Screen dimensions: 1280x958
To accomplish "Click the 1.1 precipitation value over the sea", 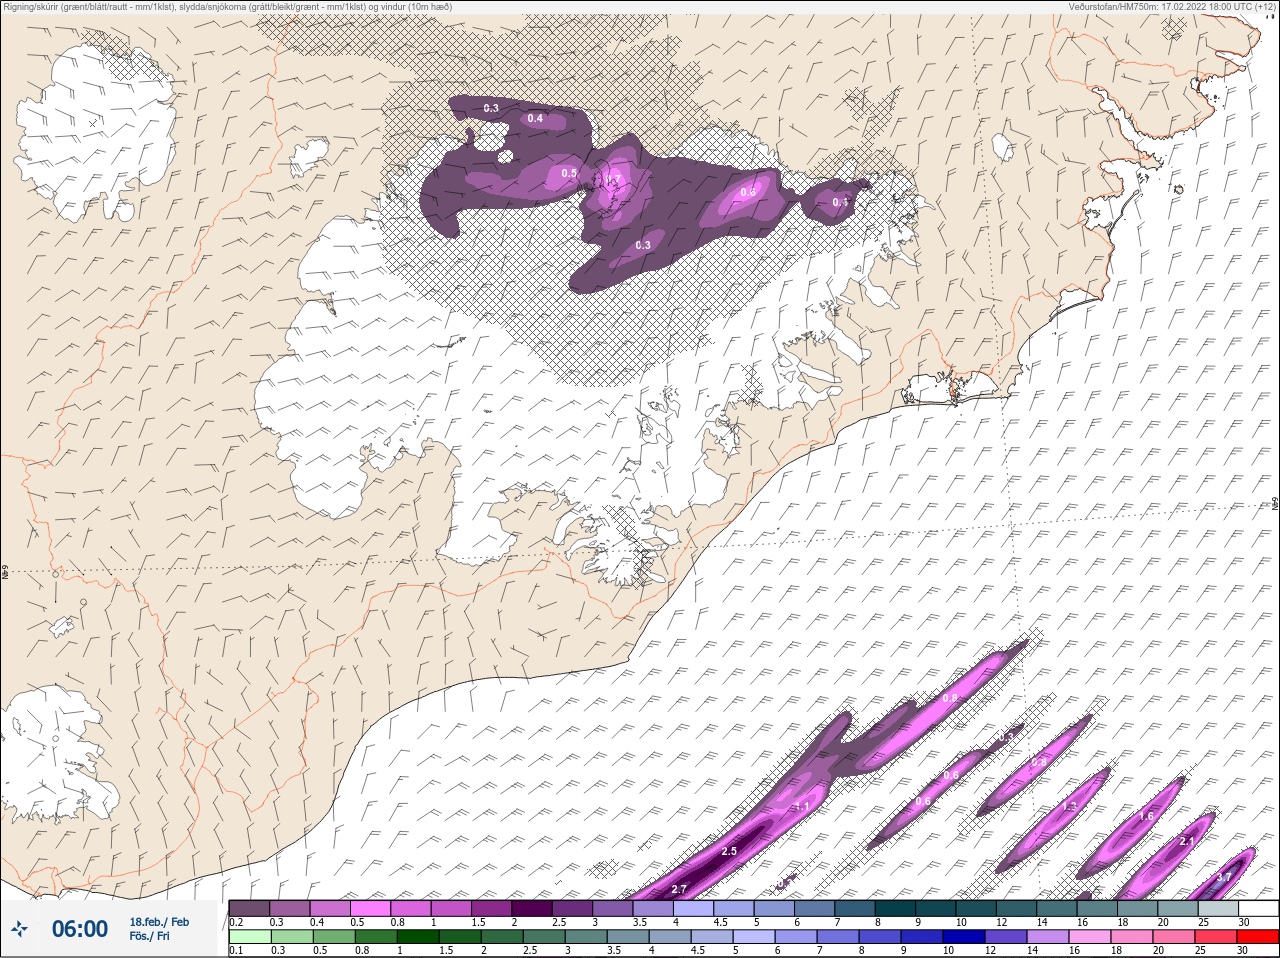I will [x=802, y=807].
